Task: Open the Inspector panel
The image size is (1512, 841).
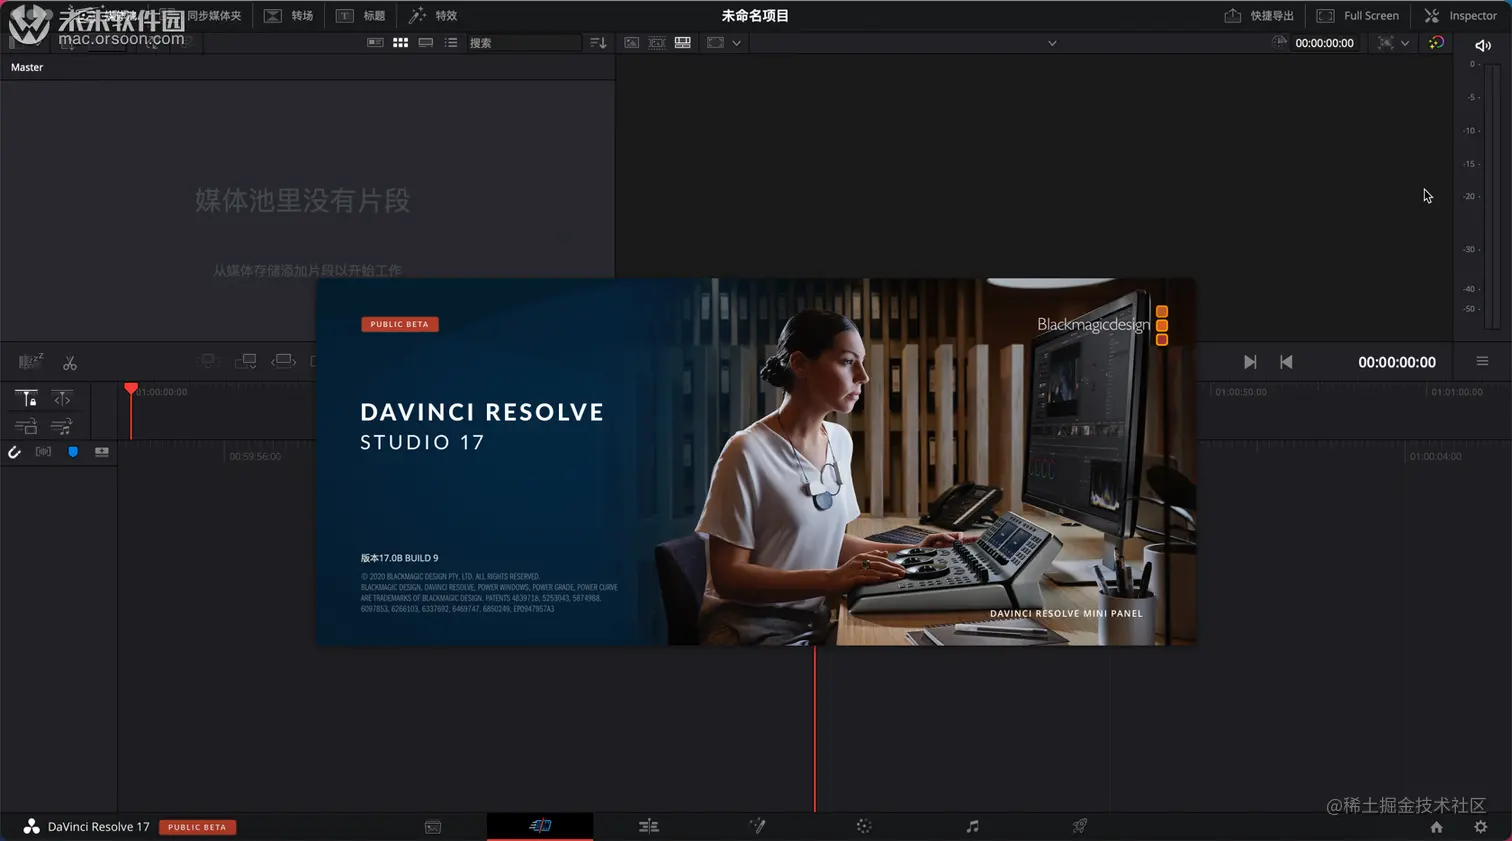Action: 1461,16
